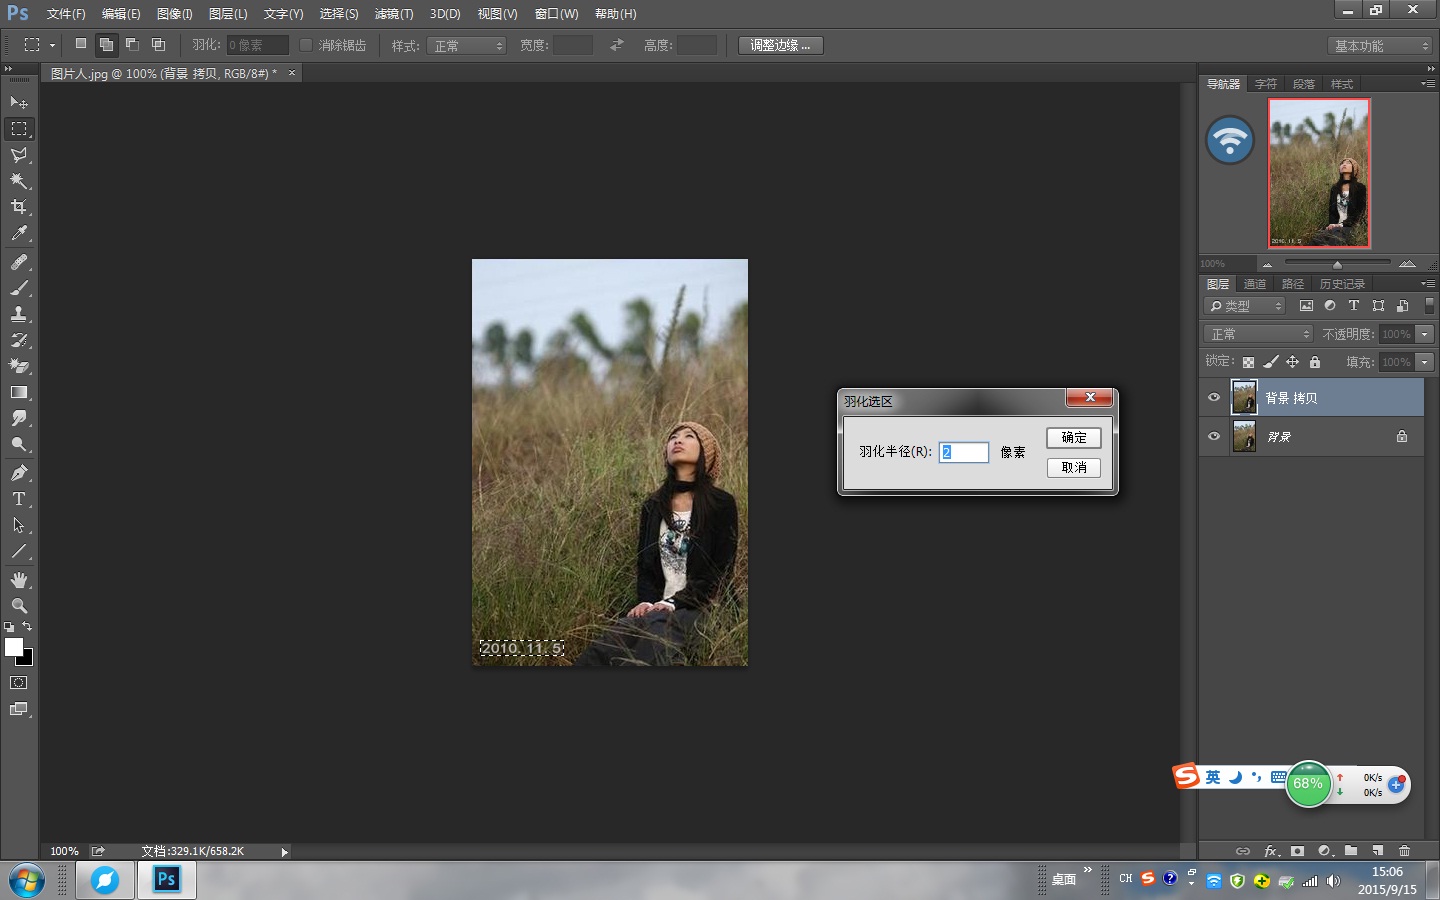This screenshot has height=900, width=1440.
Task: Choose Subtract from Selection mode button
Action: click(x=132, y=45)
